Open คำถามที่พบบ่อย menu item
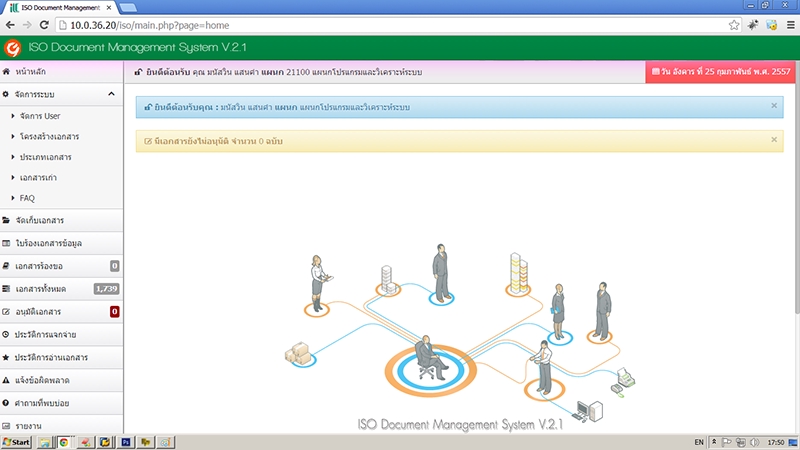800x450 pixels. (61, 403)
